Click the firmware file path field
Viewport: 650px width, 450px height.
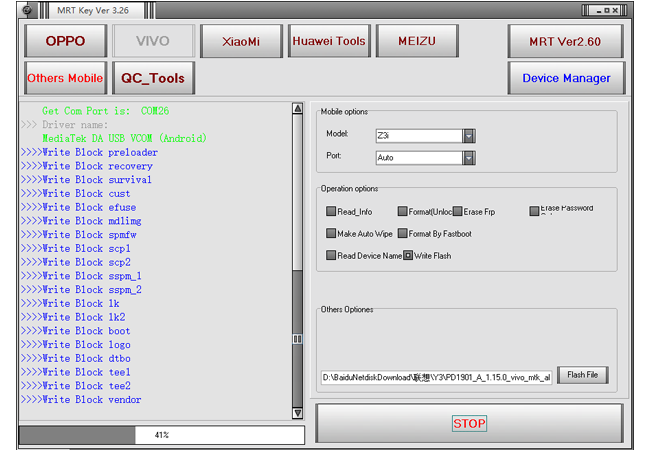pos(437,377)
